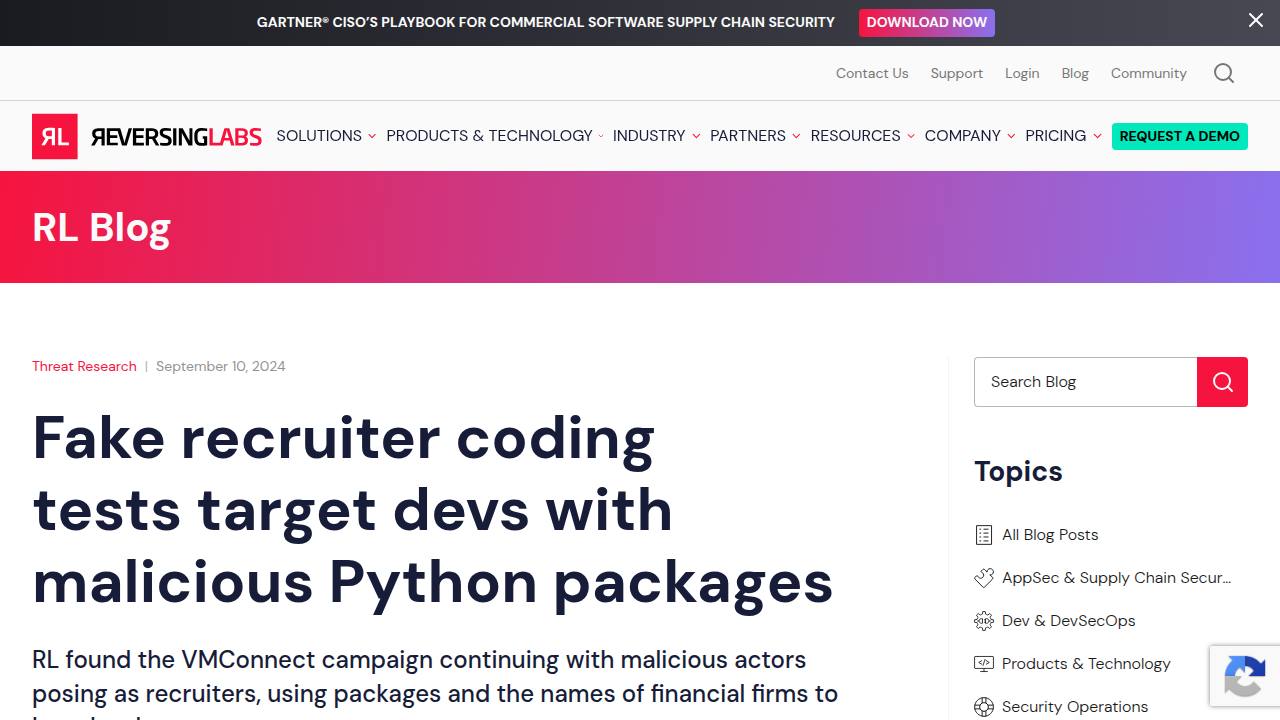This screenshot has width=1280, height=720.
Task: Click the reCAPTCHA badge
Action: click(x=1244, y=676)
